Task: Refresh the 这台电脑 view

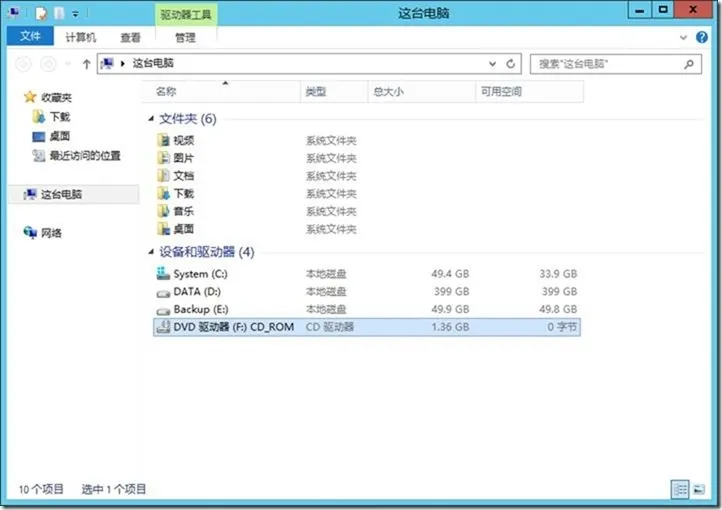Action: tap(510, 64)
